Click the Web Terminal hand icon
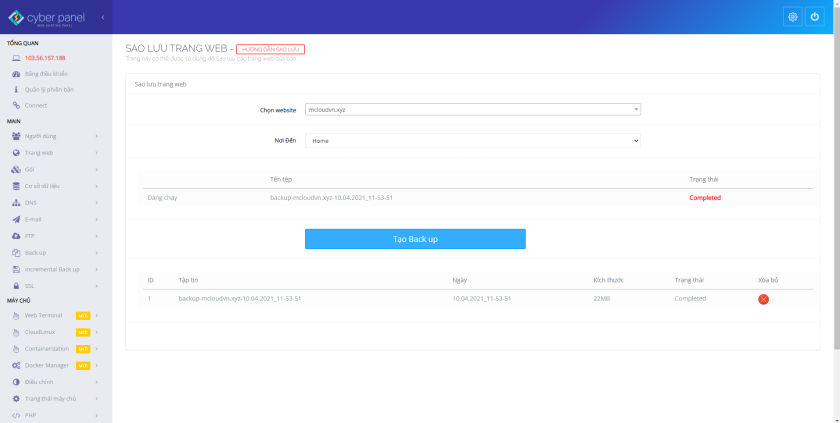The height and width of the screenshot is (423, 840). [16, 315]
